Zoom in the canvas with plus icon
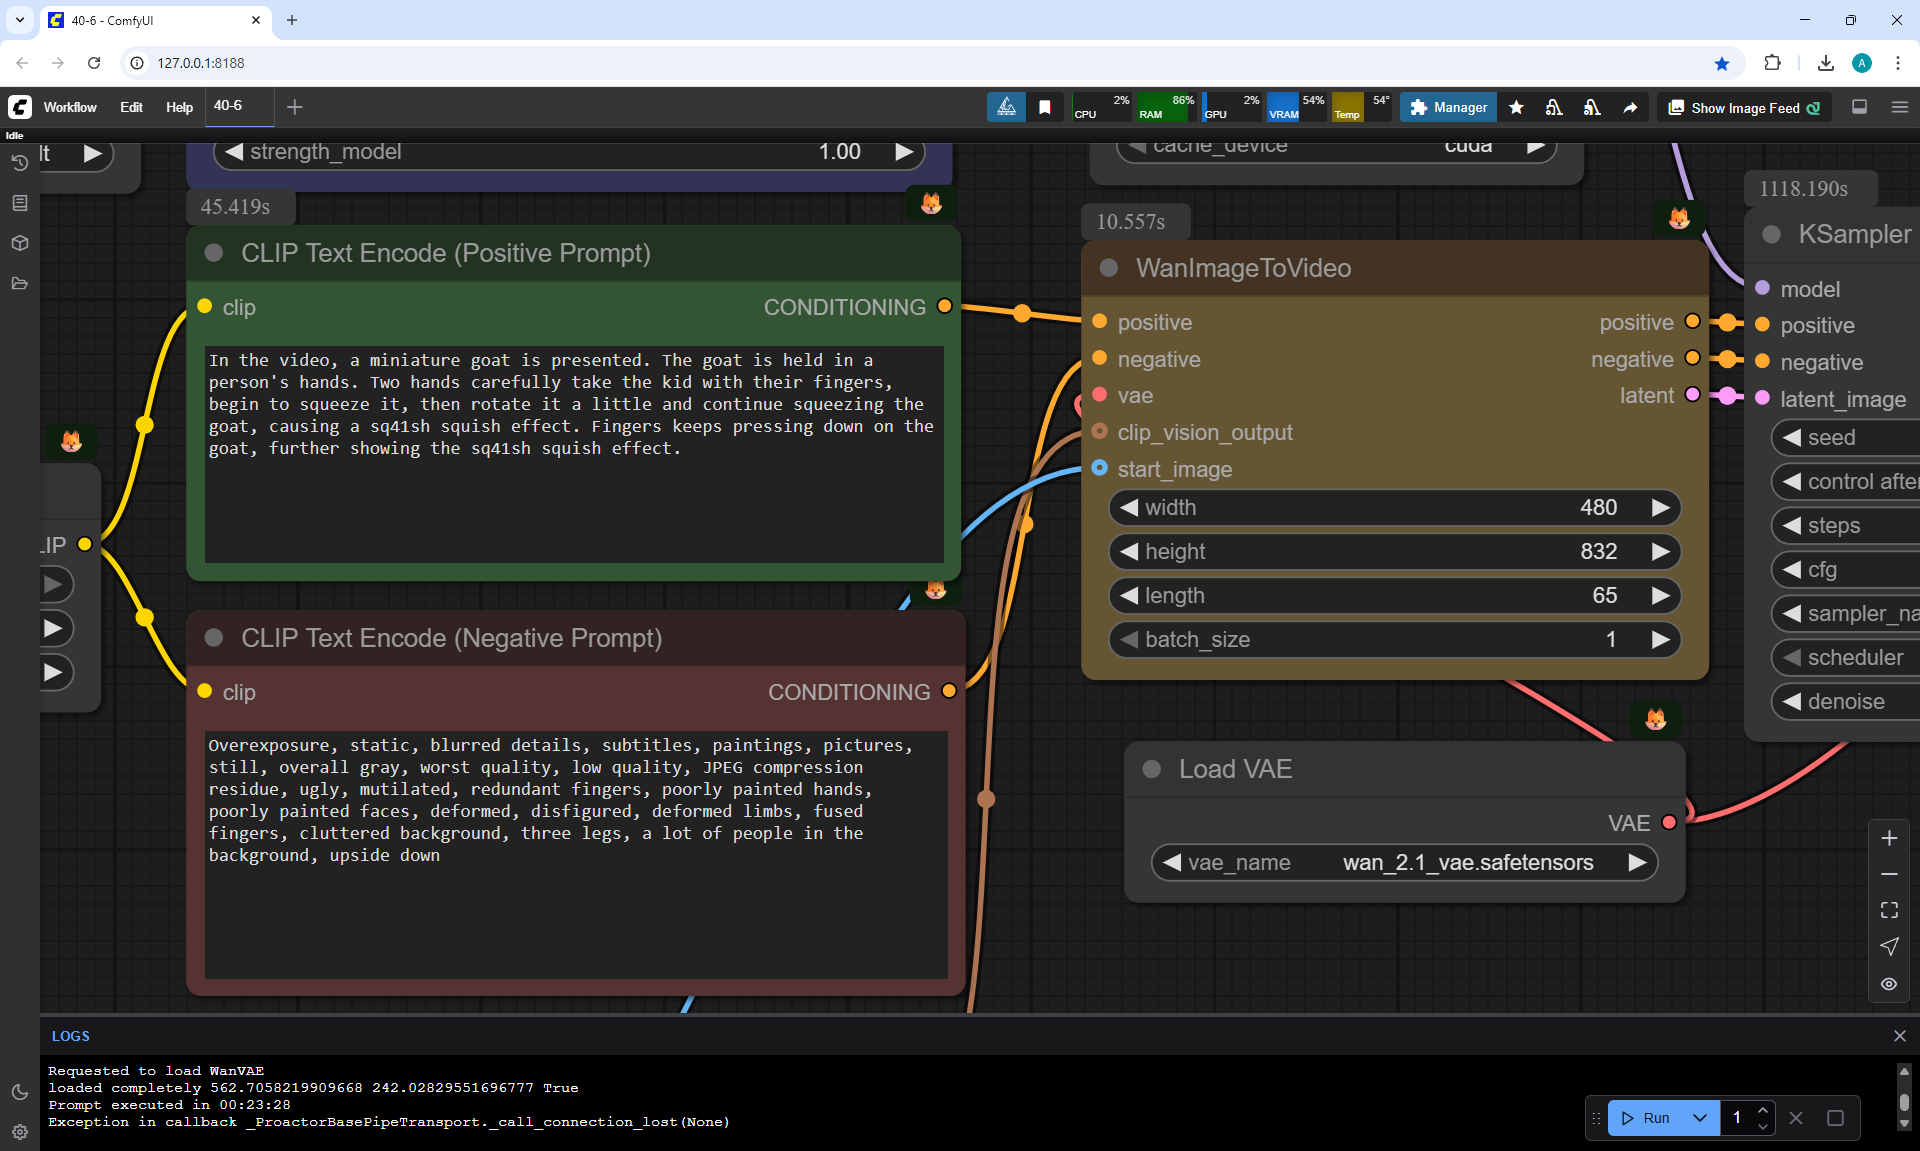1920x1151 pixels. point(1889,838)
